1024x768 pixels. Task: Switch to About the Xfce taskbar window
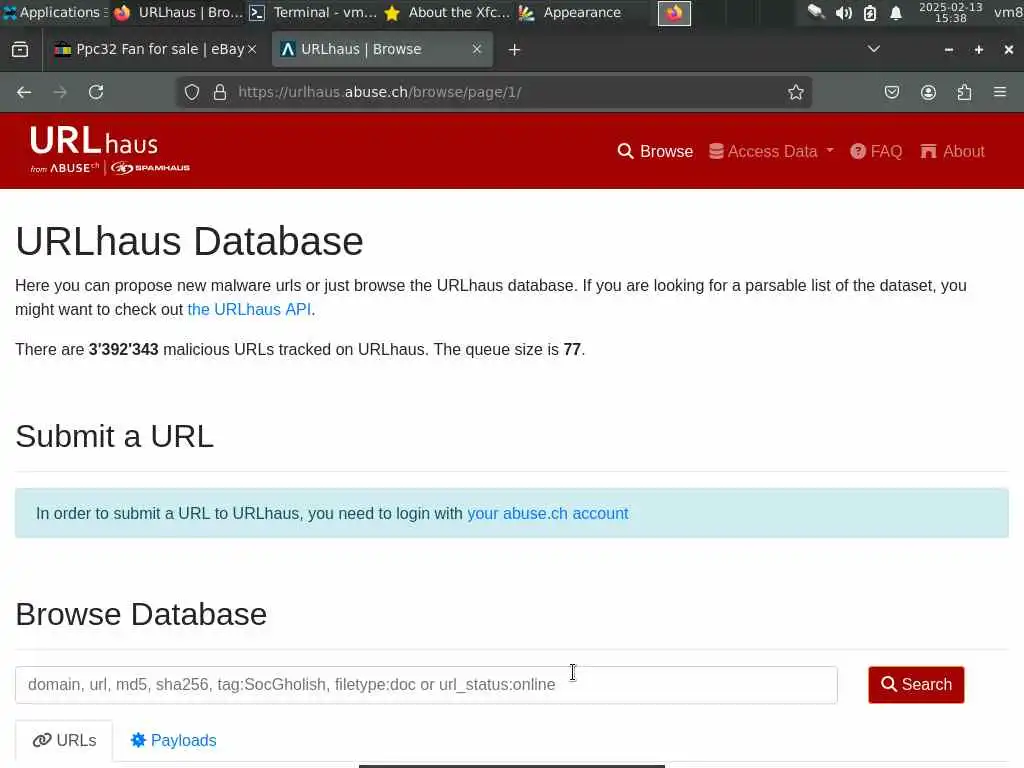pyautogui.click(x=447, y=12)
